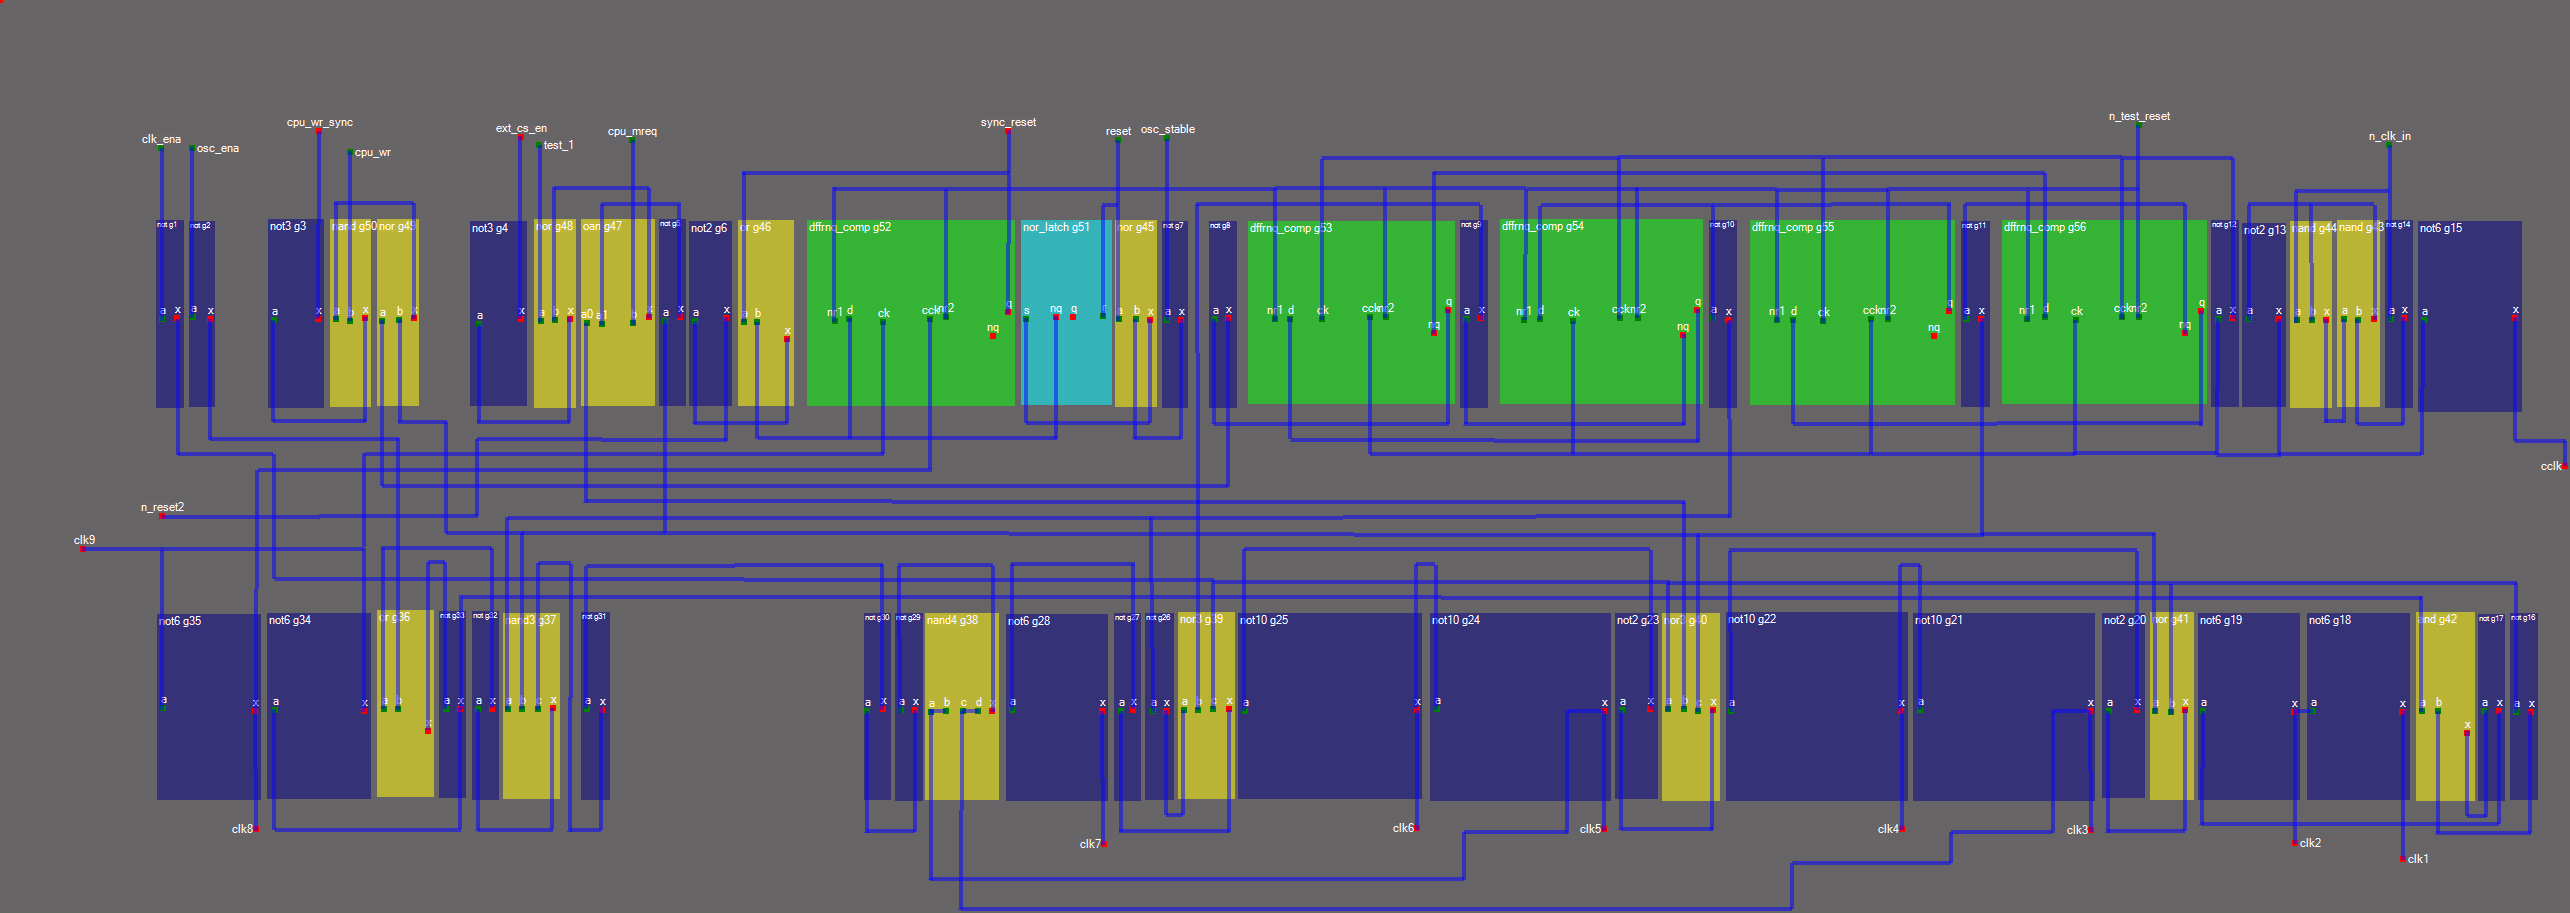Screen dimensions: 2570x913
Task: Click the not2 g6 inverter block
Action: (710, 313)
